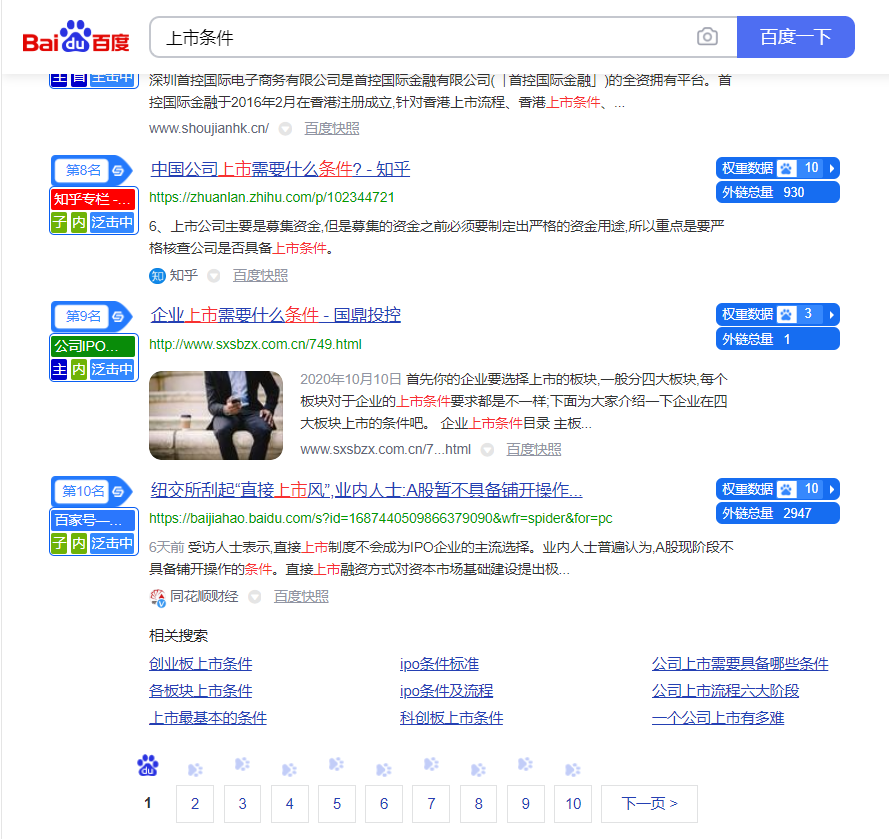Open related search 一个公司上市有多难

[x=718, y=718]
